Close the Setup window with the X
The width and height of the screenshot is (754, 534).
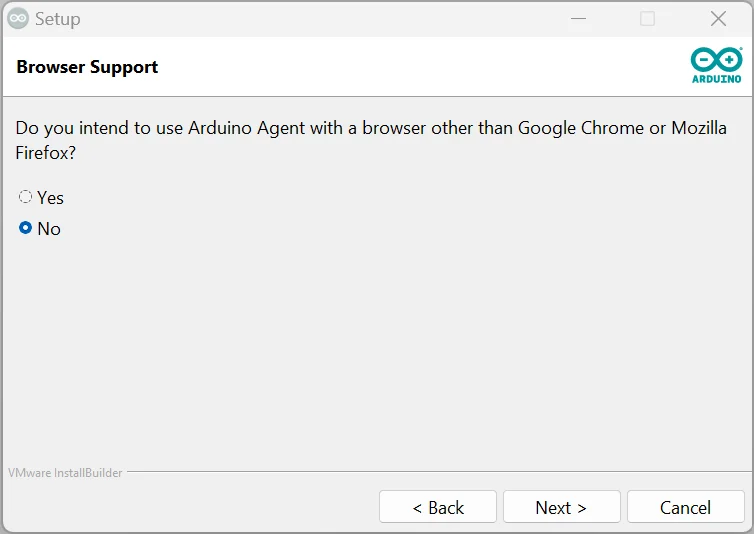pos(718,19)
